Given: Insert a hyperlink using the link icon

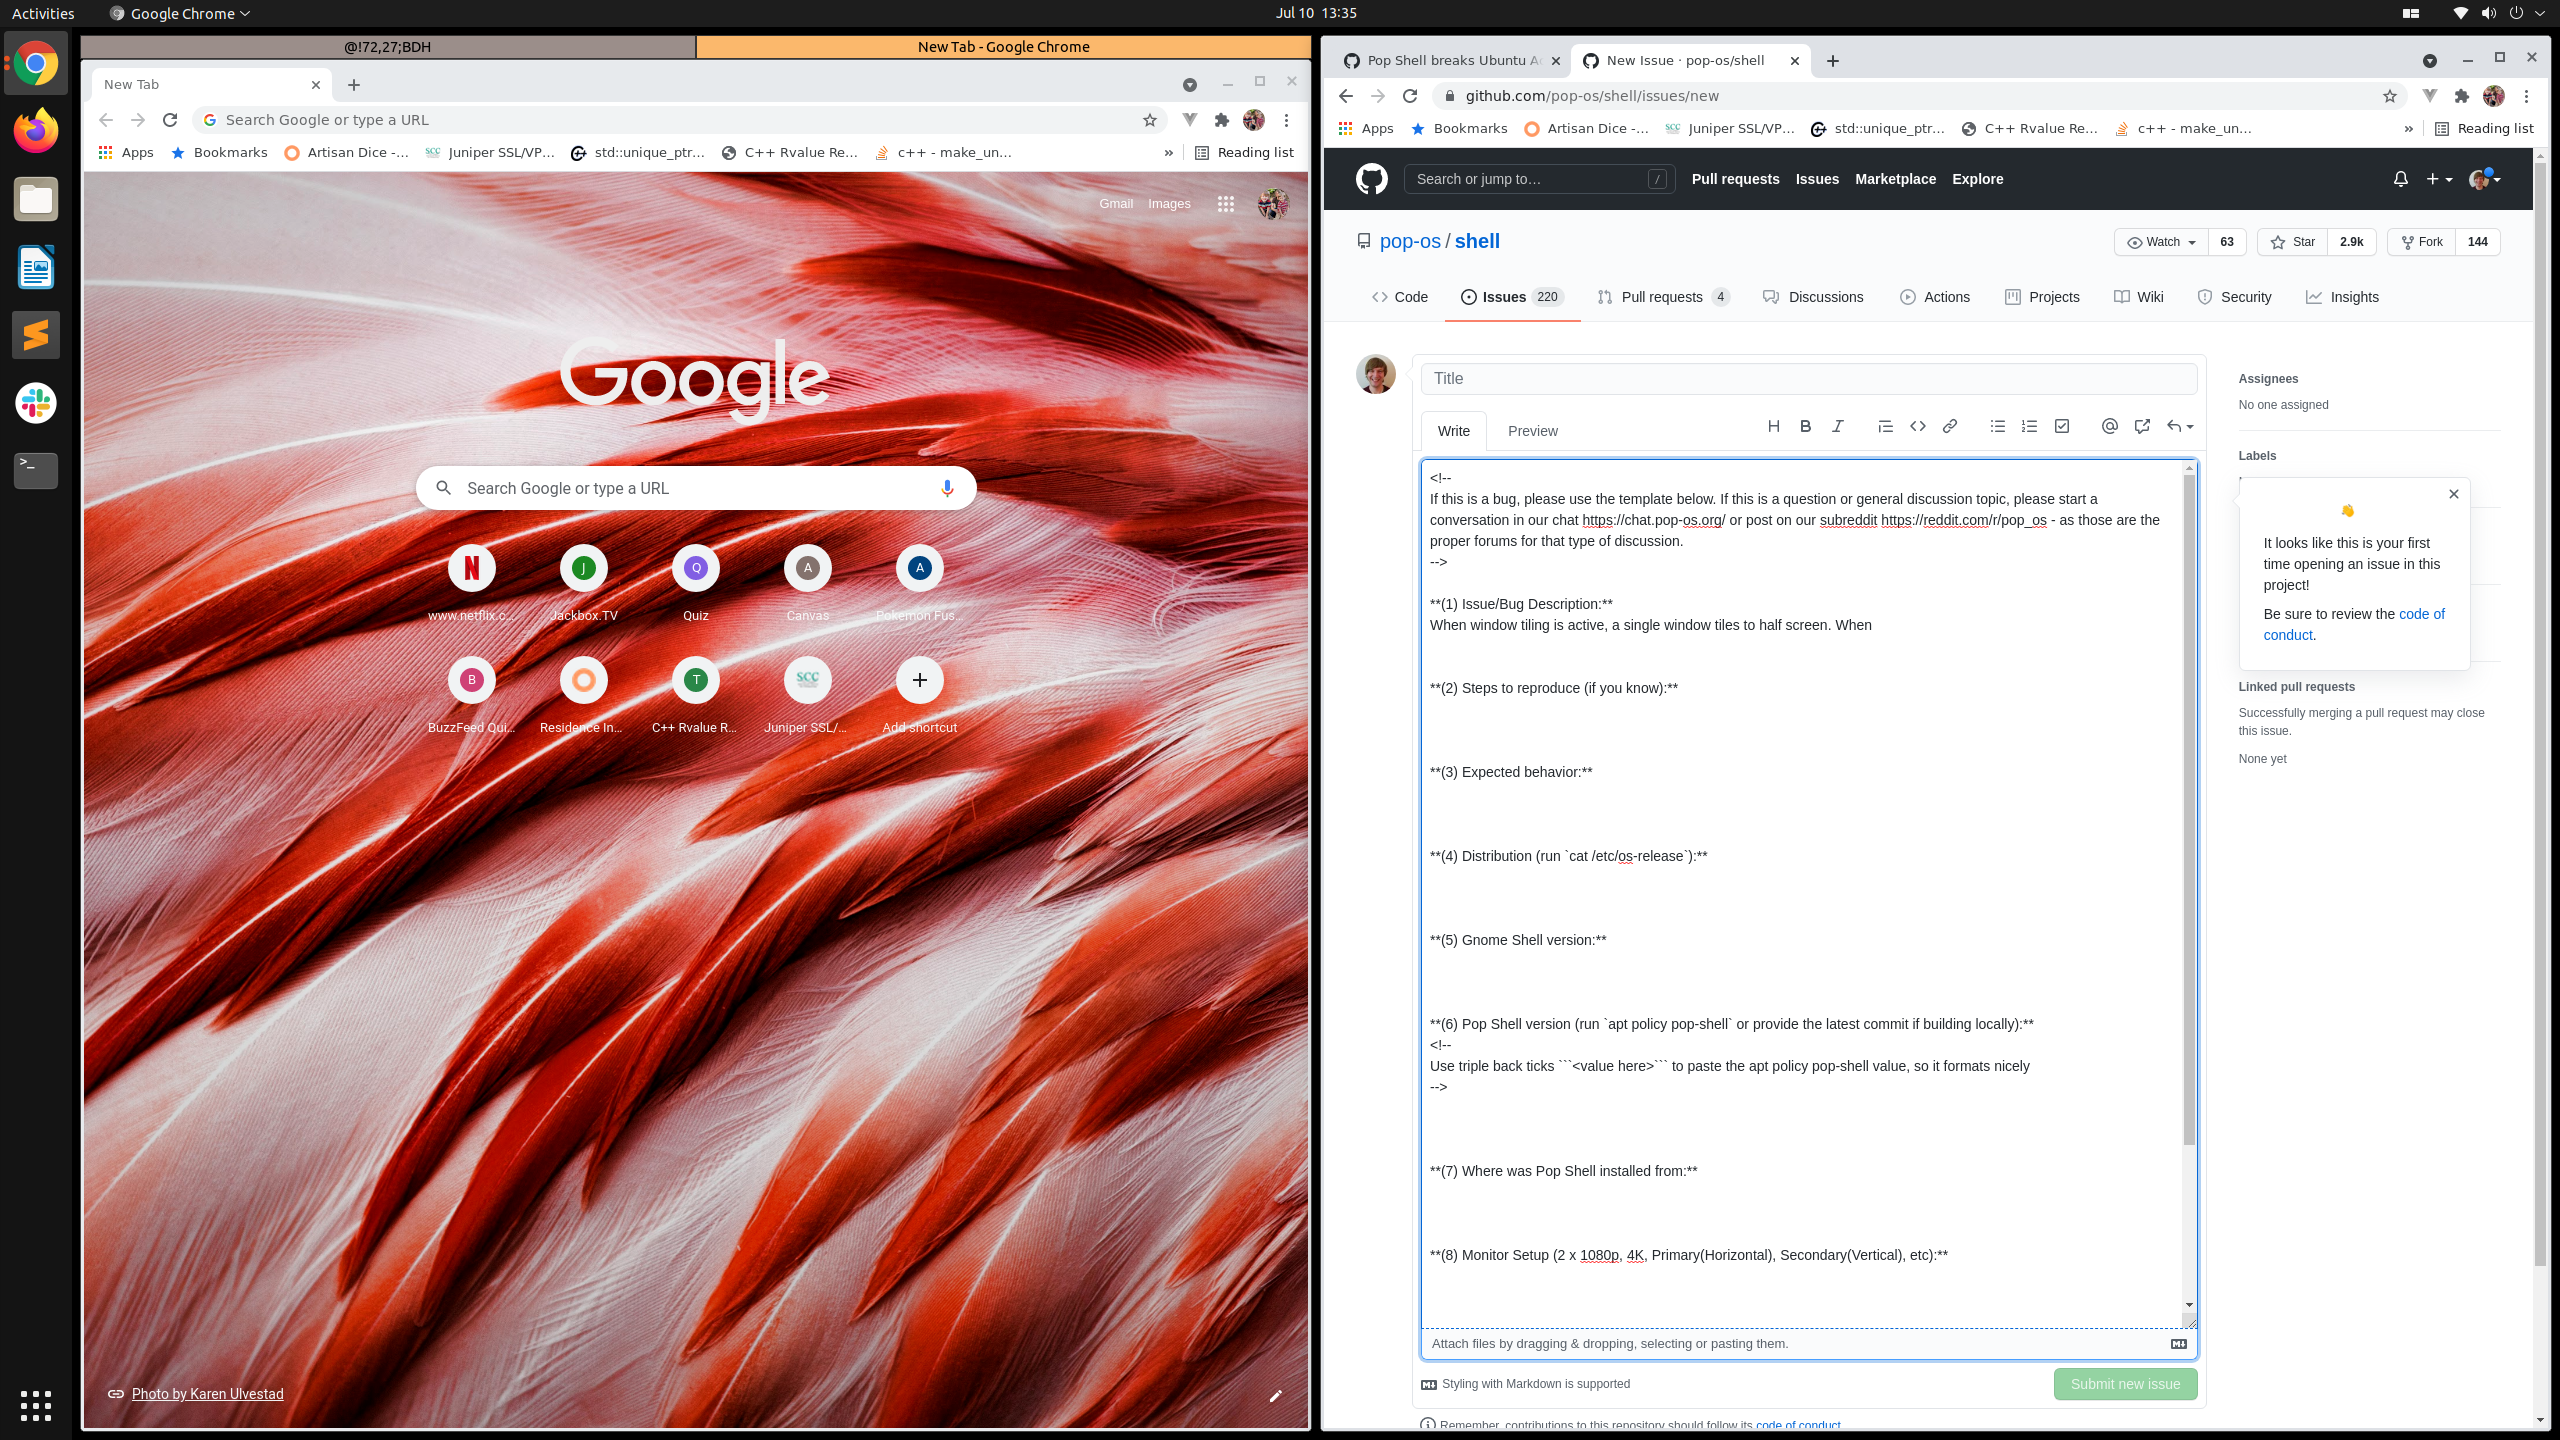Looking at the screenshot, I should point(1949,426).
